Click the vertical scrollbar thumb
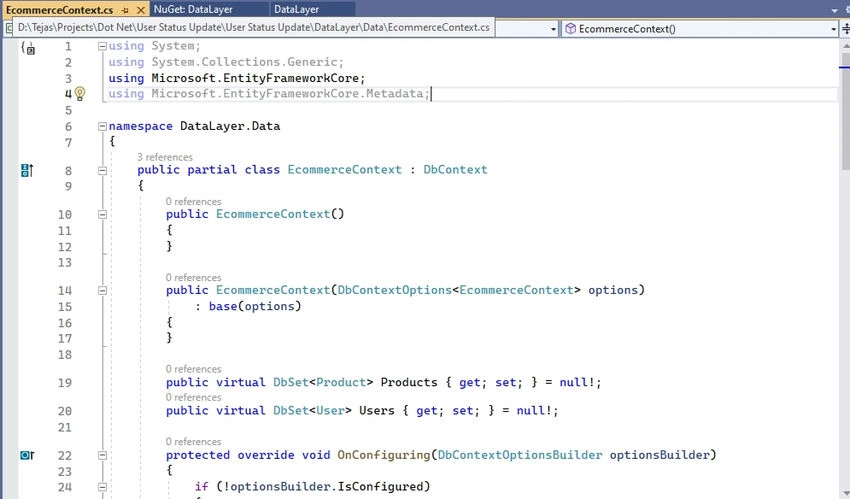The image size is (850, 499). click(845, 111)
